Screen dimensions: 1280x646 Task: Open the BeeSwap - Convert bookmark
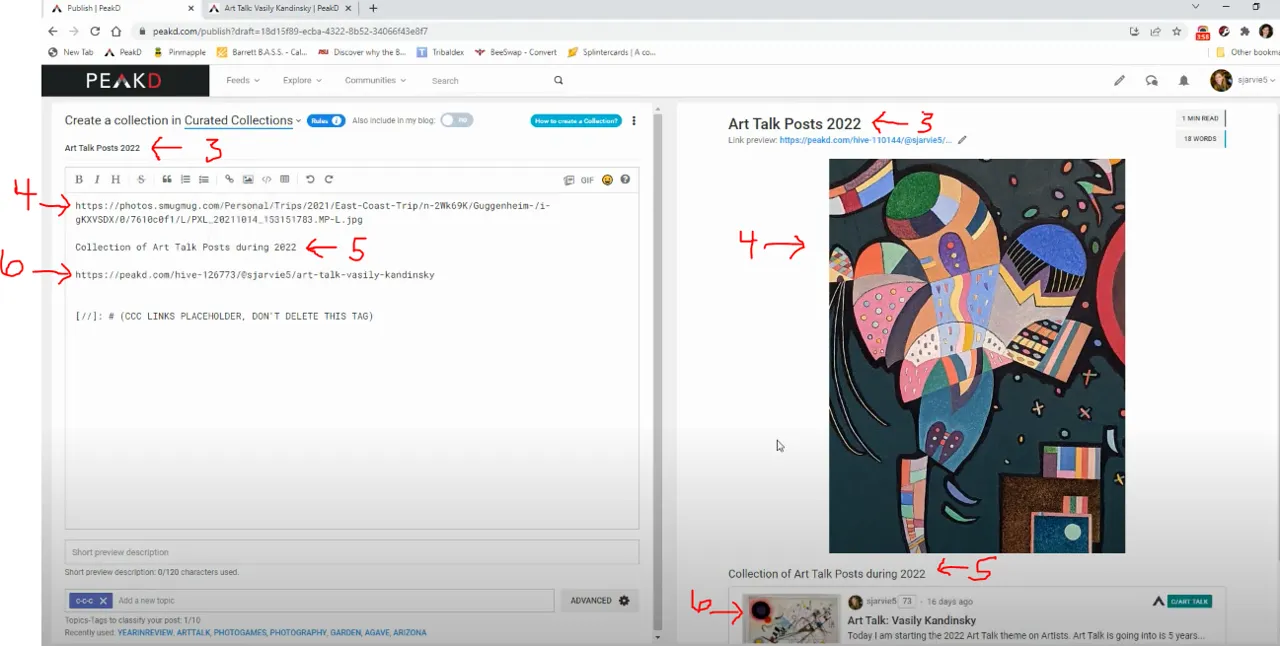[x=516, y=52]
